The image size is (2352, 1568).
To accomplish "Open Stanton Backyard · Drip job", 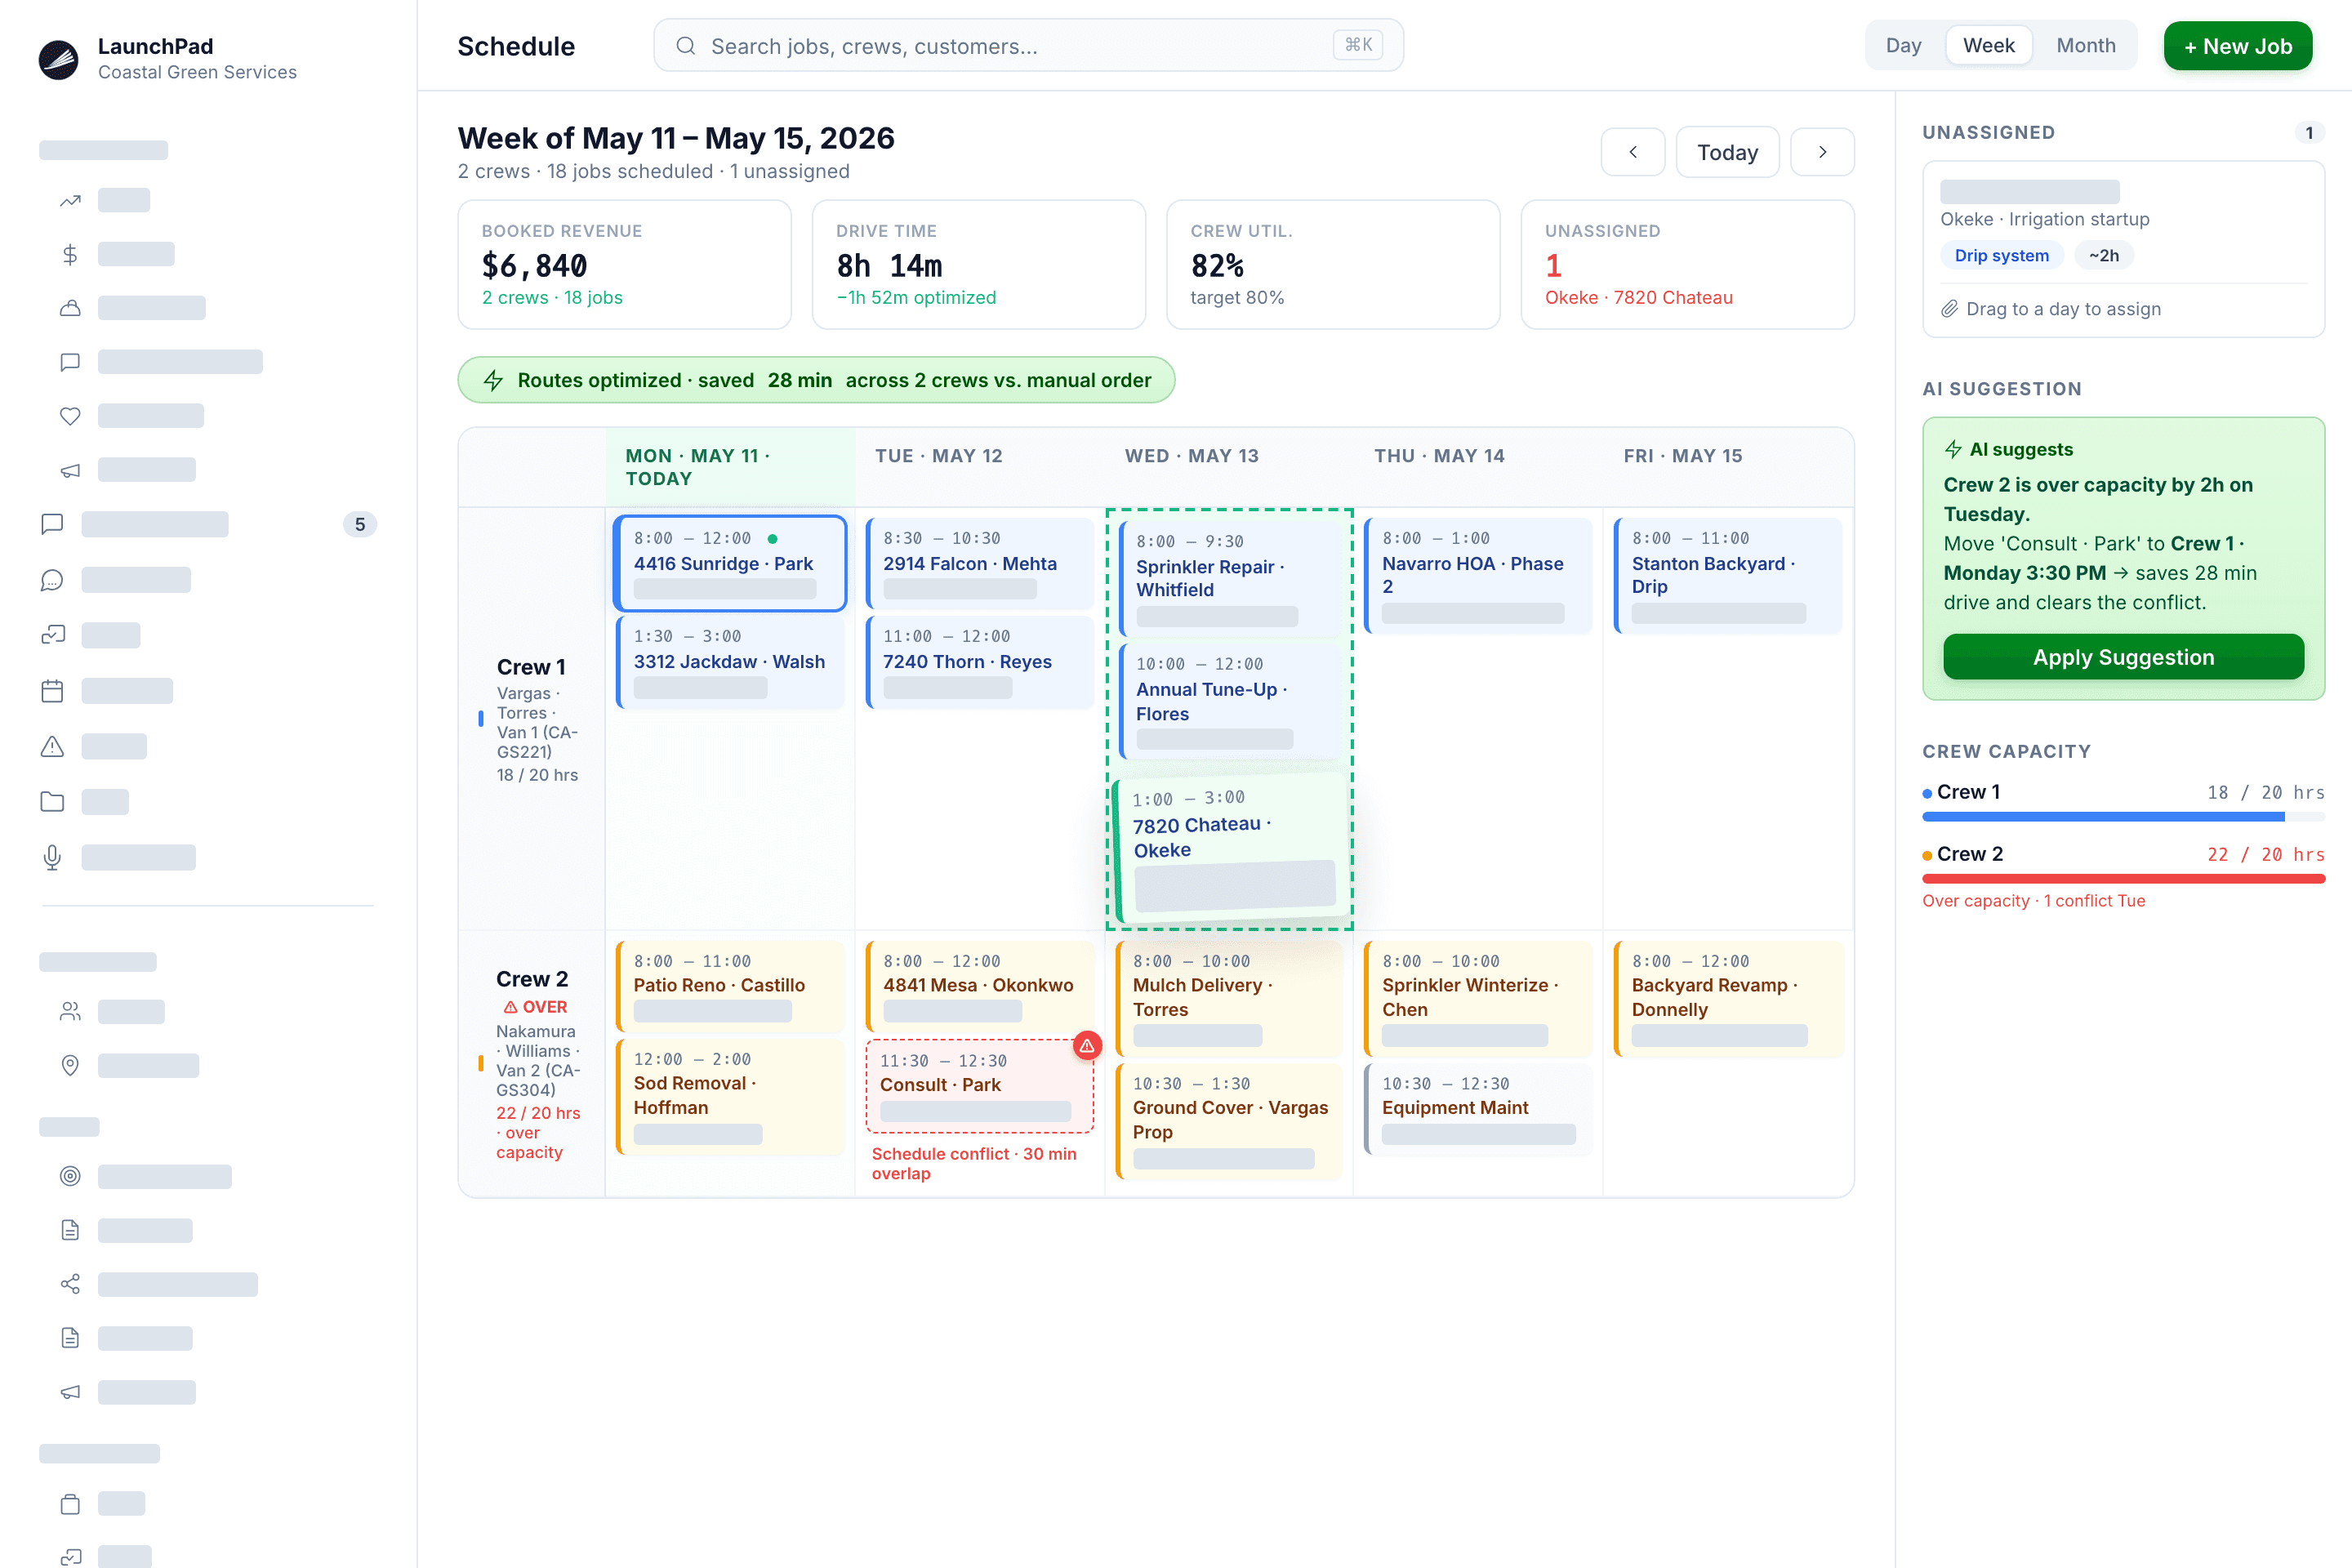I will tap(1728, 576).
